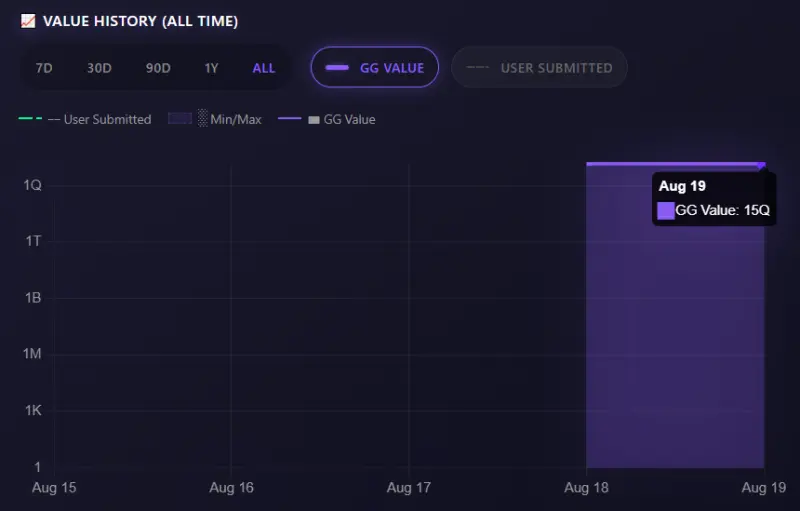Viewport: 800px width, 511px height.
Task: Click the purple swatch in the tooltip
Action: (666, 211)
